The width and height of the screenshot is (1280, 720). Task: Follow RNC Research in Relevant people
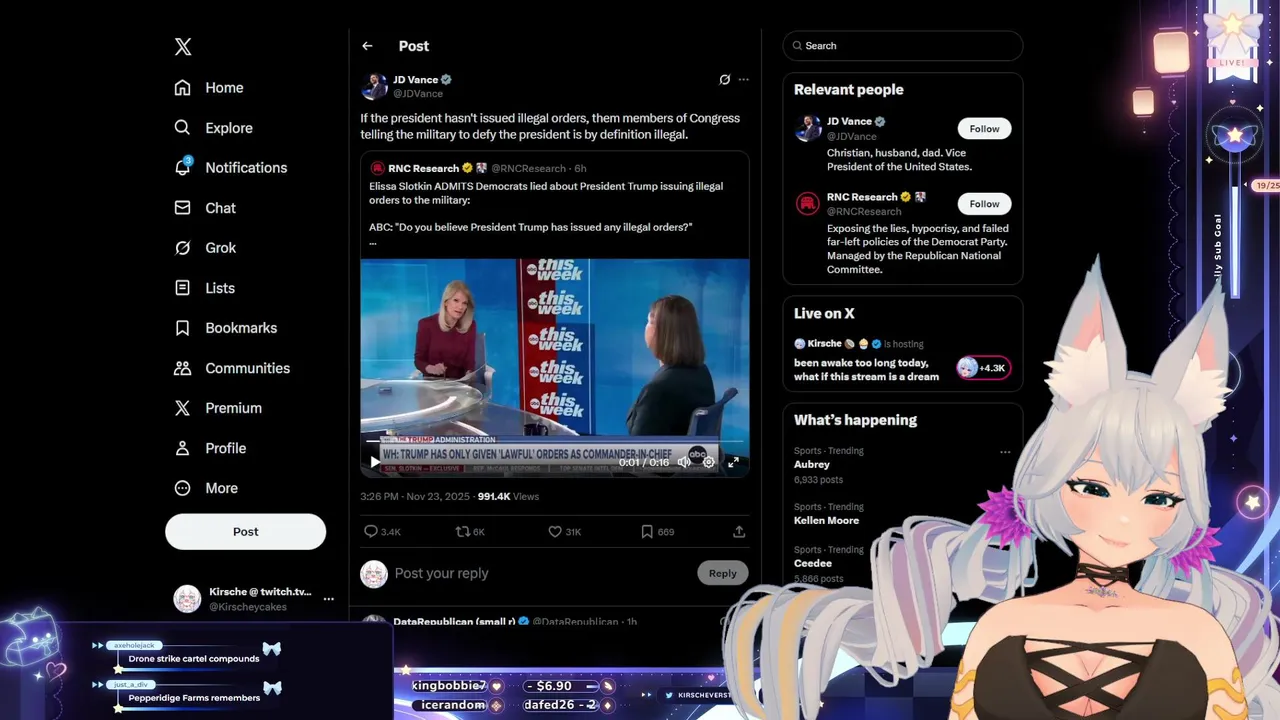coord(984,204)
